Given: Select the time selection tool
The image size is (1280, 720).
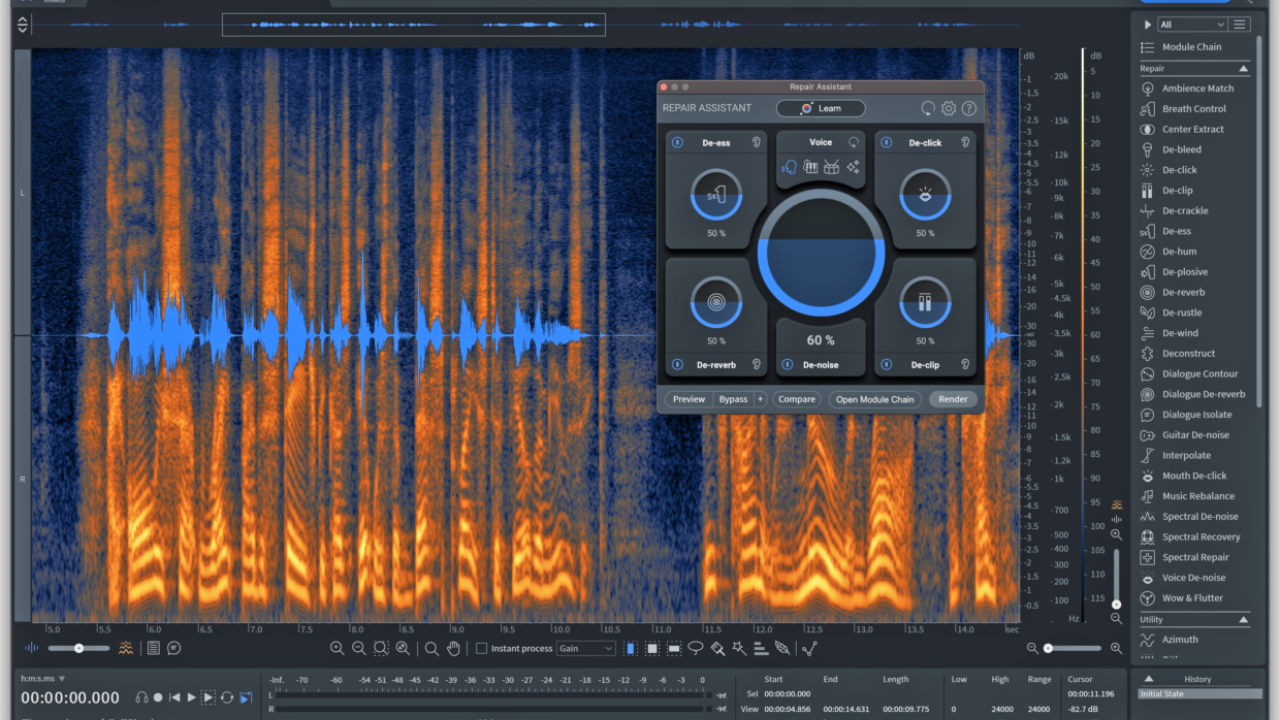Looking at the screenshot, I should point(631,648).
